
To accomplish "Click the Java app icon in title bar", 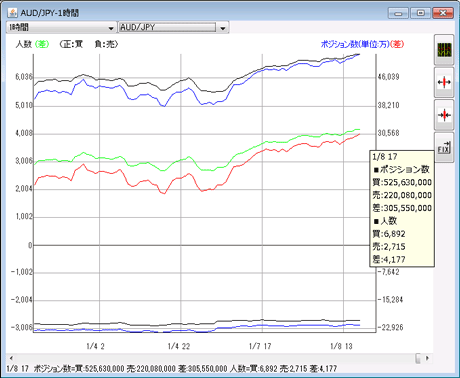I will coord(13,13).
